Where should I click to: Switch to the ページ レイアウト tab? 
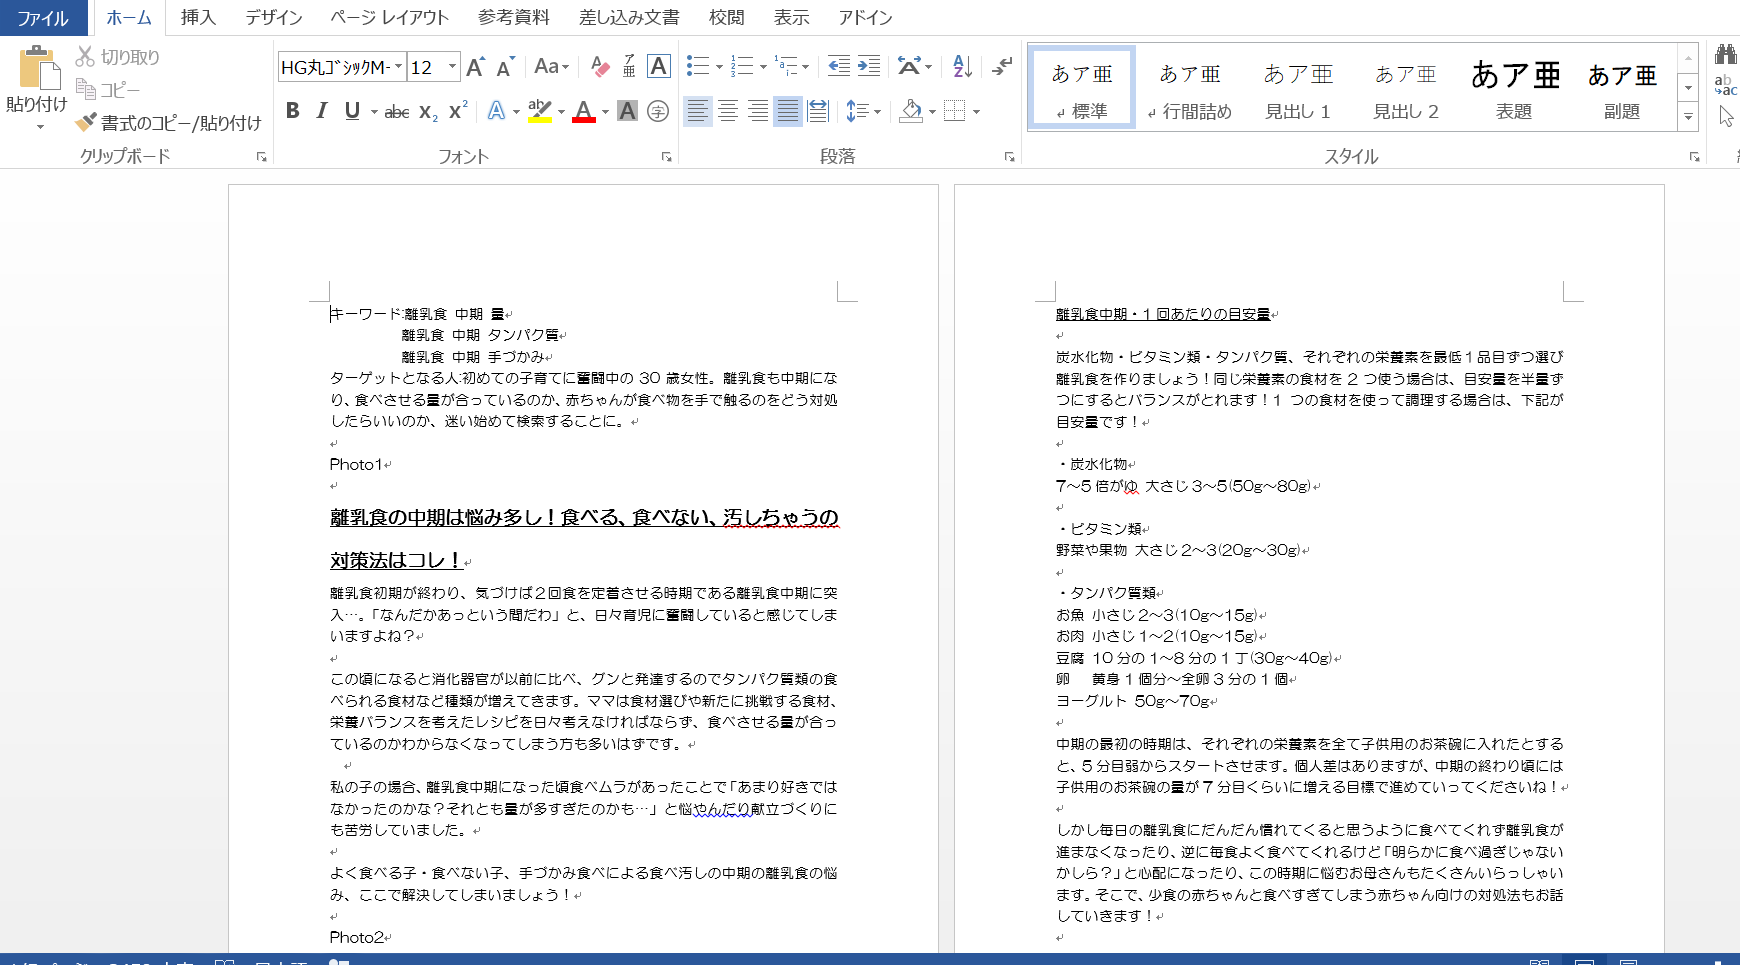(389, 18)
